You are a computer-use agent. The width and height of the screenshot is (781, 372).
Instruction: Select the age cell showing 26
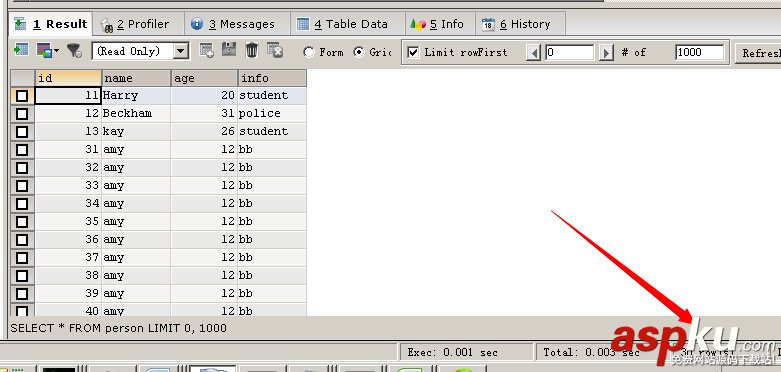coord(204,131)
